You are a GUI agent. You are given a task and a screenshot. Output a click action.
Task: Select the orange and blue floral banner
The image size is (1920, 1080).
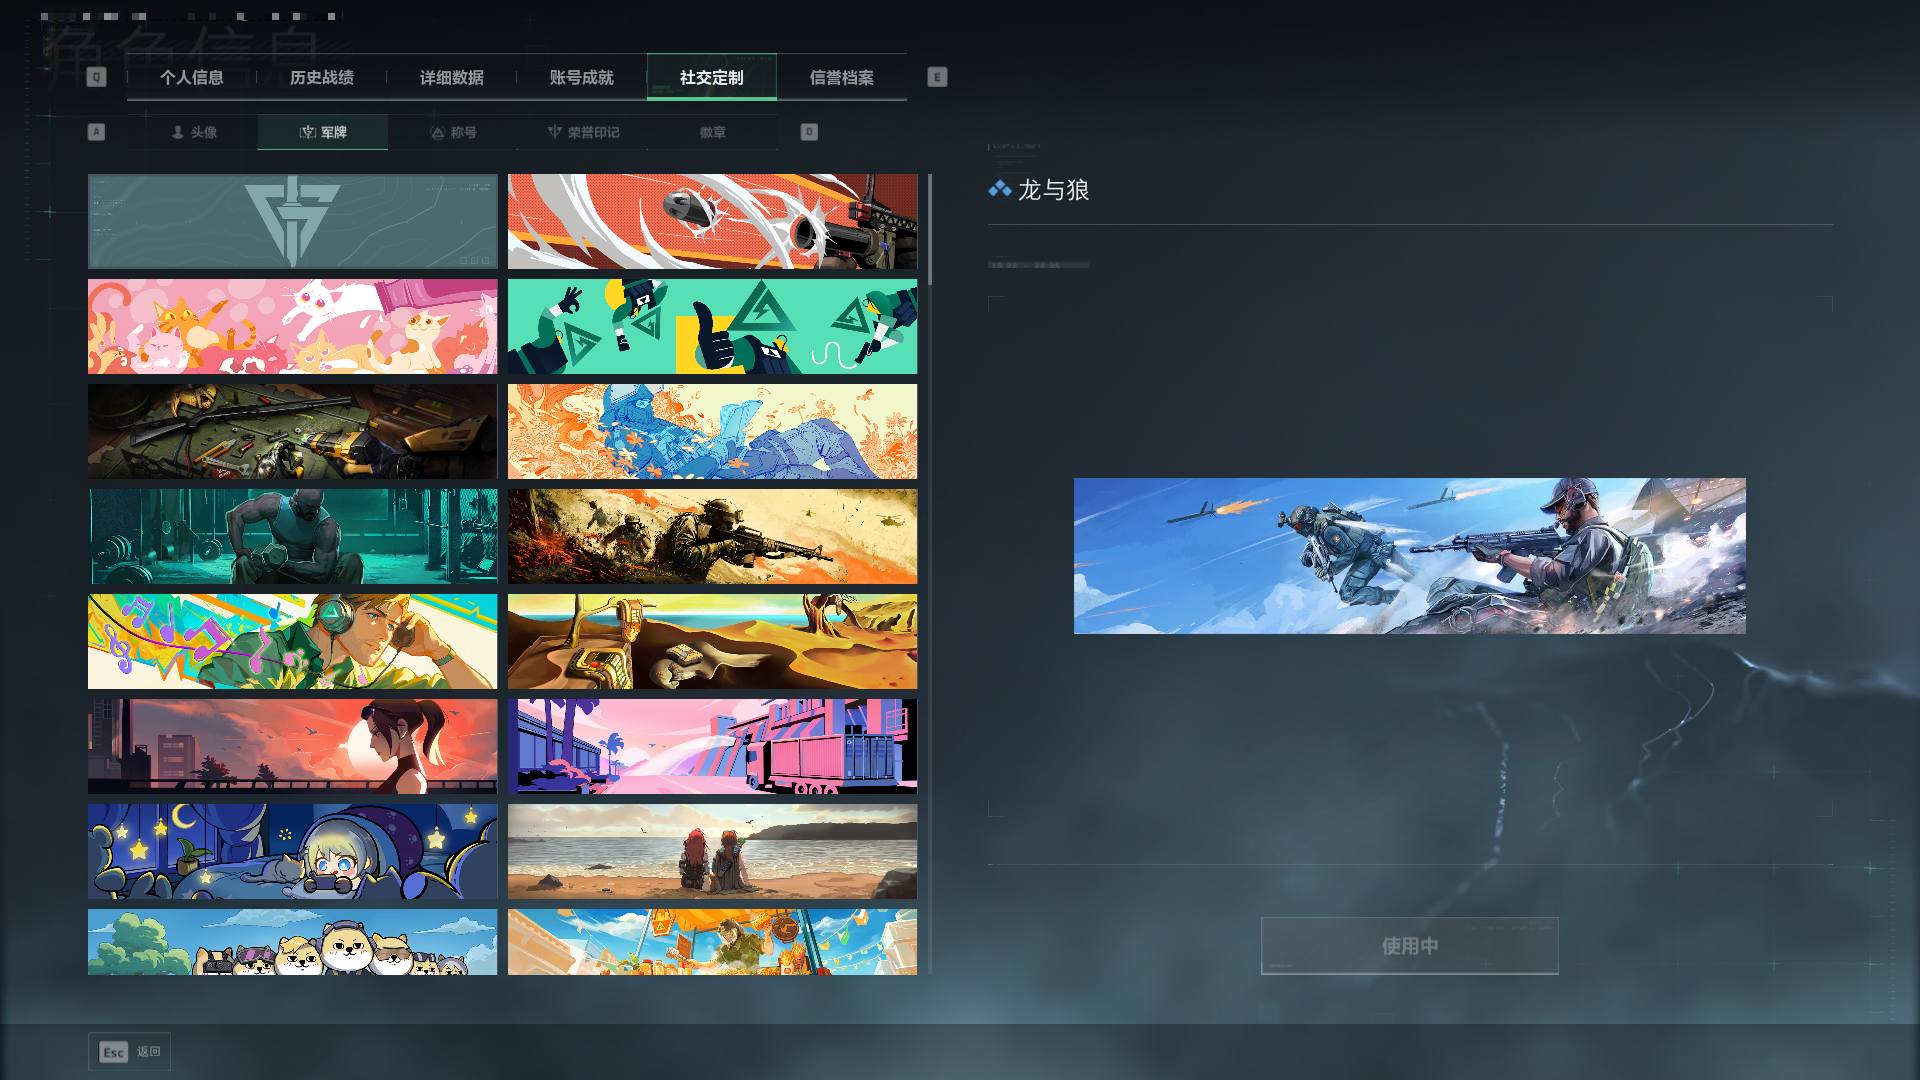tap(712, 432)
